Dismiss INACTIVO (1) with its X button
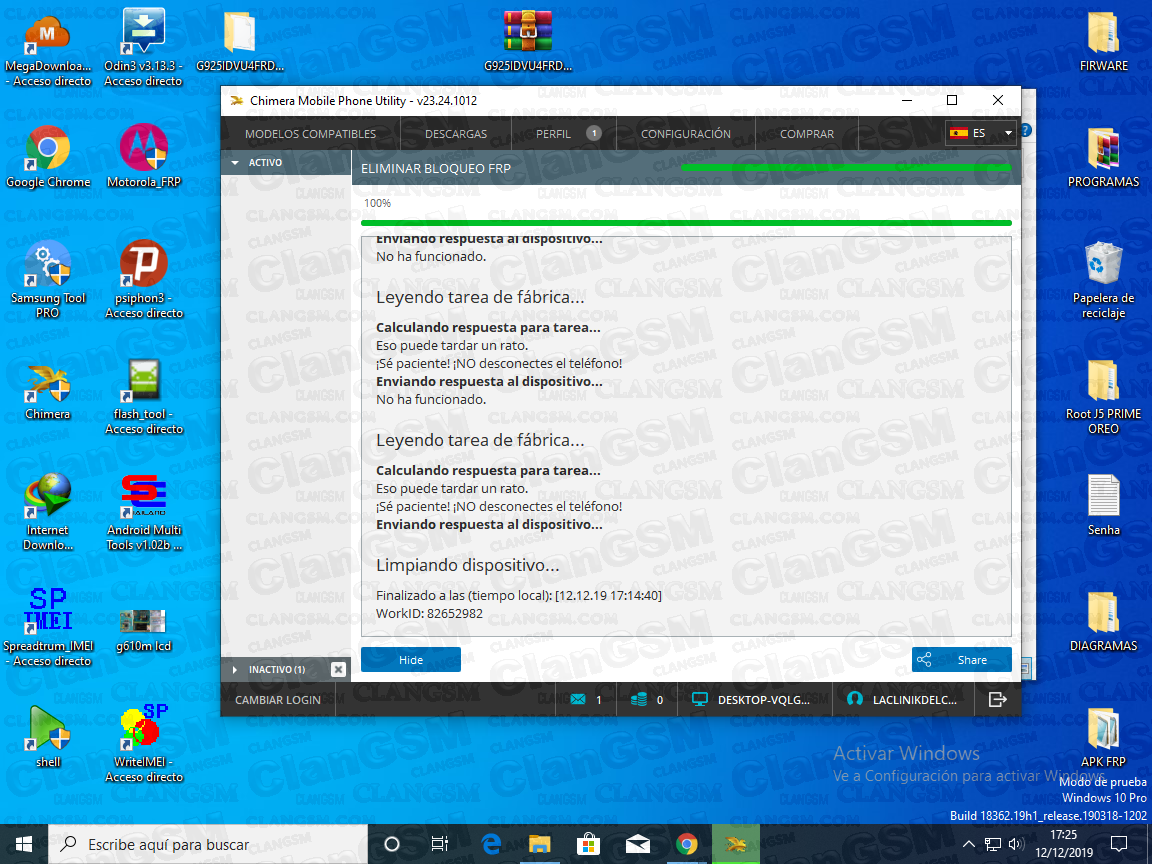Image resolution: width=1152 pixels, height=864 pixels. pos(338,669)
